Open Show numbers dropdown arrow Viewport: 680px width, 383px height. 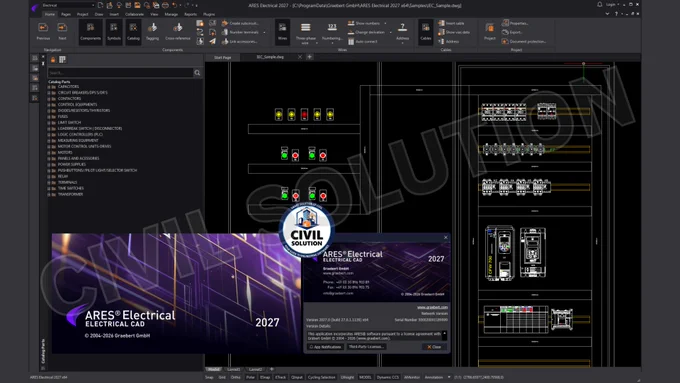point(385,23)
